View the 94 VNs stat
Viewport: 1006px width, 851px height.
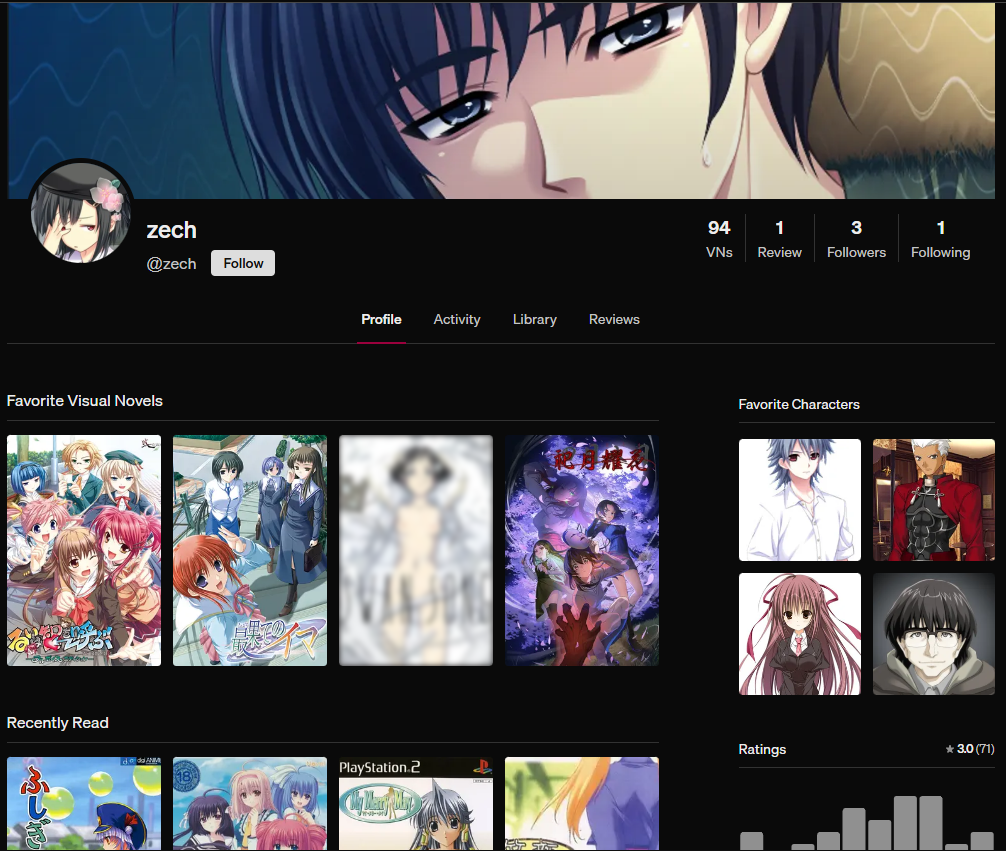click(x=719, y=239)
